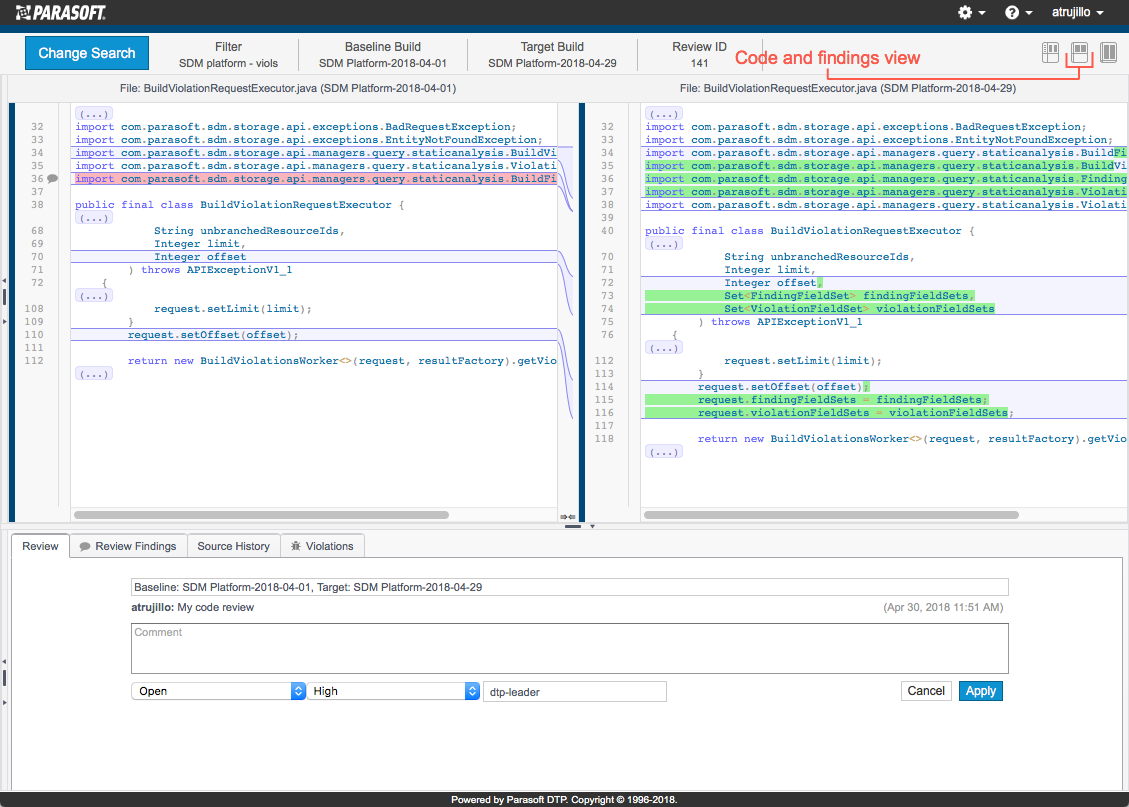Click 'request.setLimit(limit);' on target line 112
The width and height of the screenshot is (1129, 807).
803,361
